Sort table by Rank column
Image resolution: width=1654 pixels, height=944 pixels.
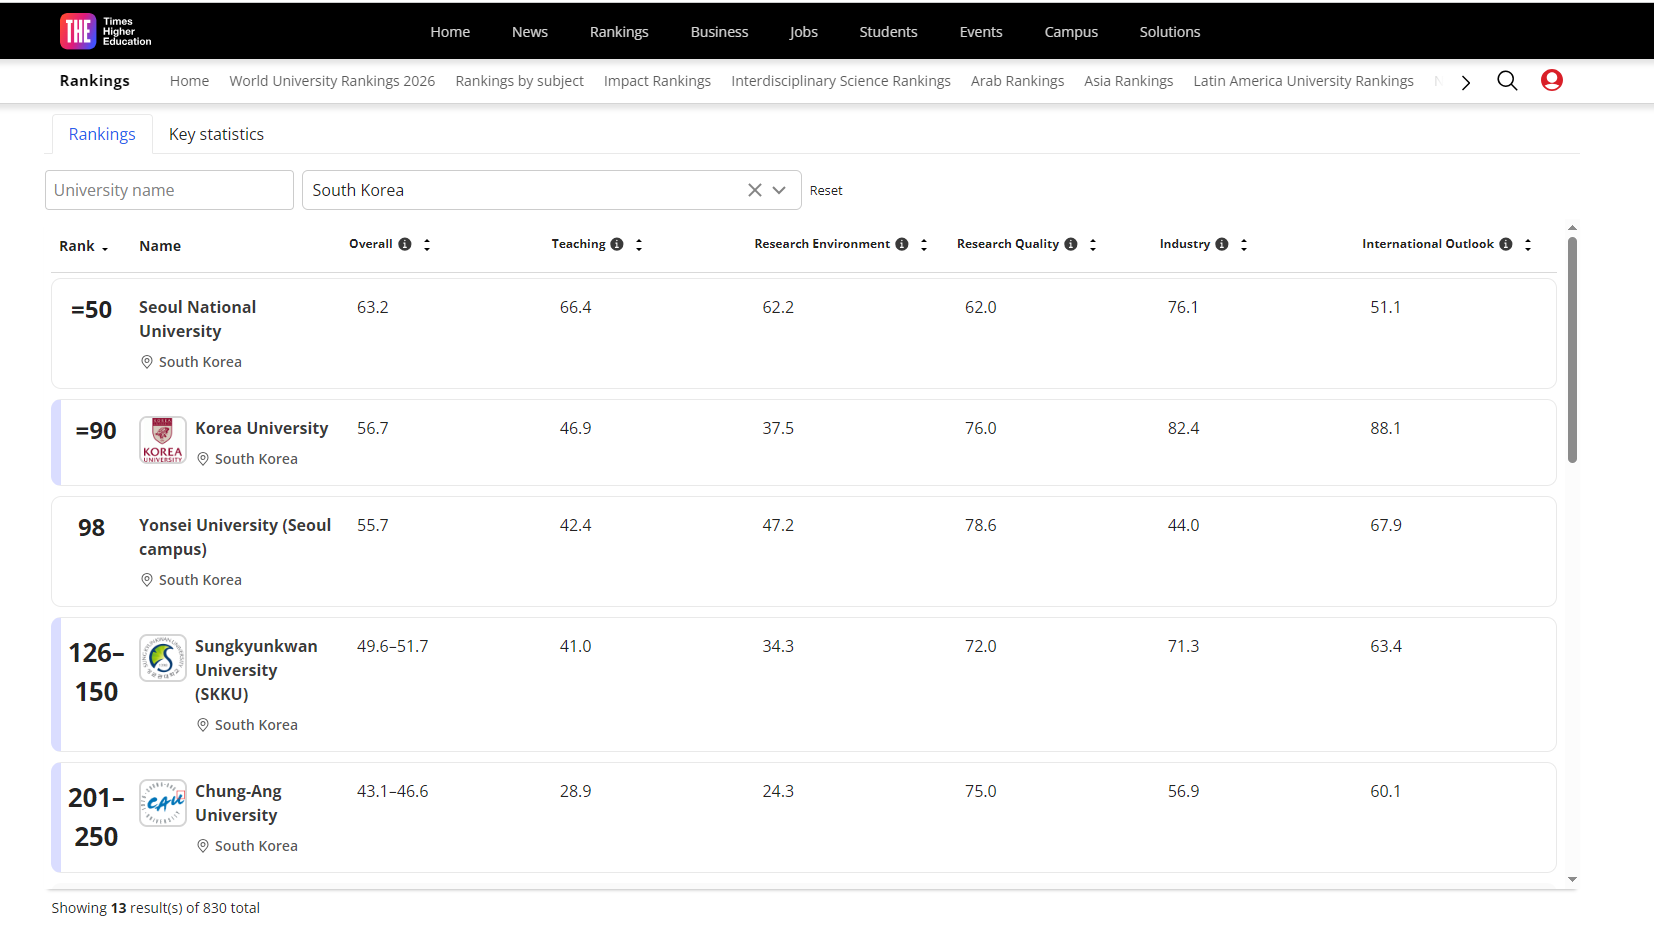tap(84, 246)
